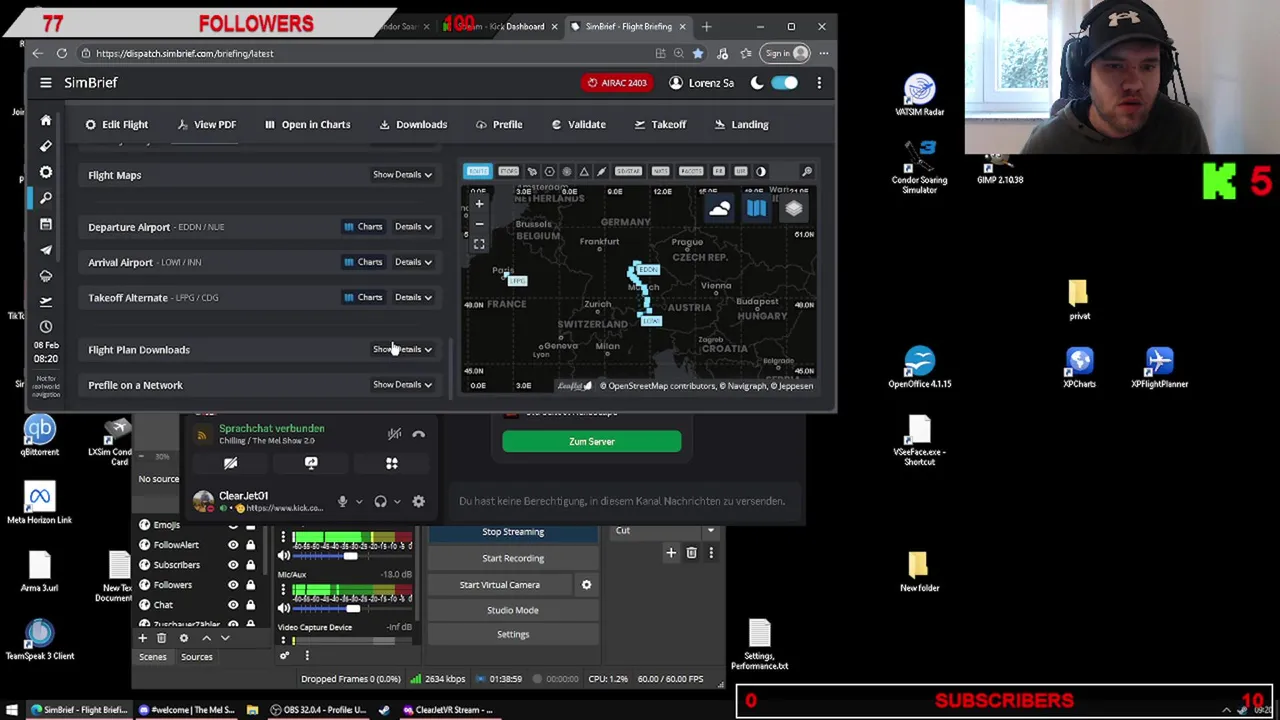
Task: Open the SimBrief hamburger menu
Action: [x=45, y=83]
